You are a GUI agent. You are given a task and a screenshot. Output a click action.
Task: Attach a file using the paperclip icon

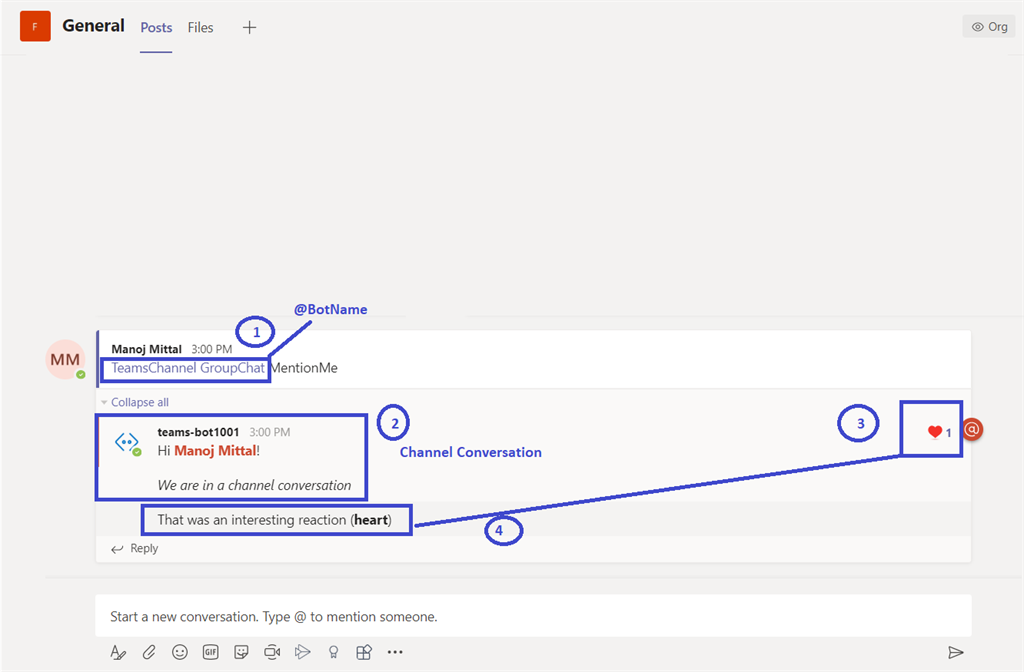tap(149, 652)
